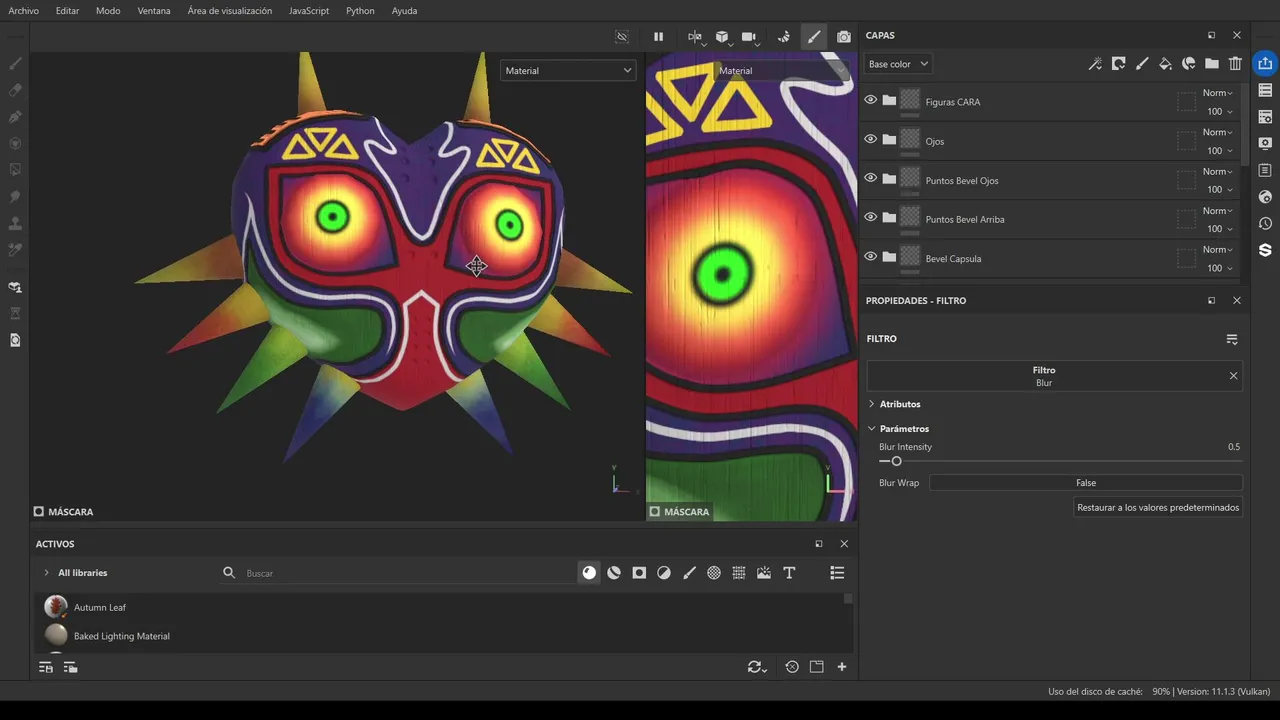
Task: Toggle Blur Wrap False button
Action: (1086, 483)
